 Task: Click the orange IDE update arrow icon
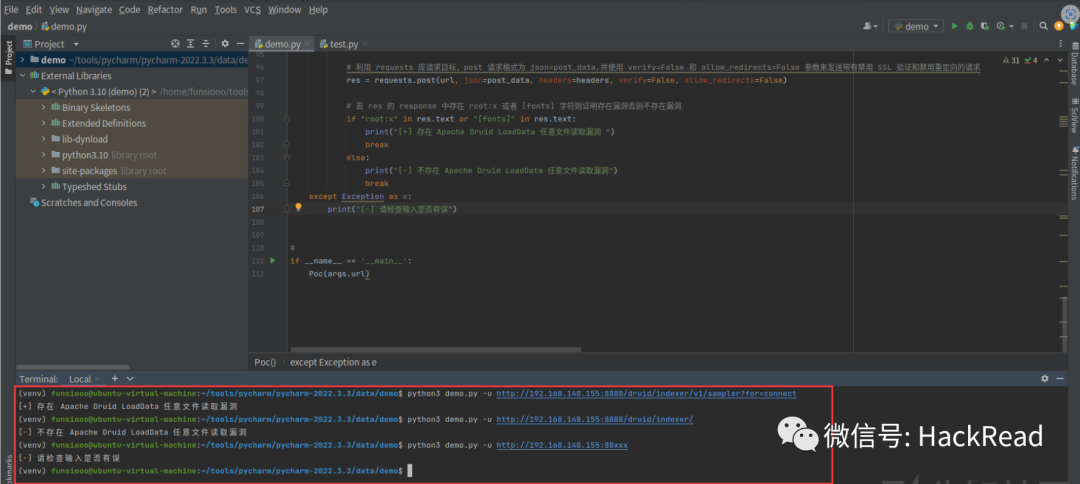(x=1059, y=26)
